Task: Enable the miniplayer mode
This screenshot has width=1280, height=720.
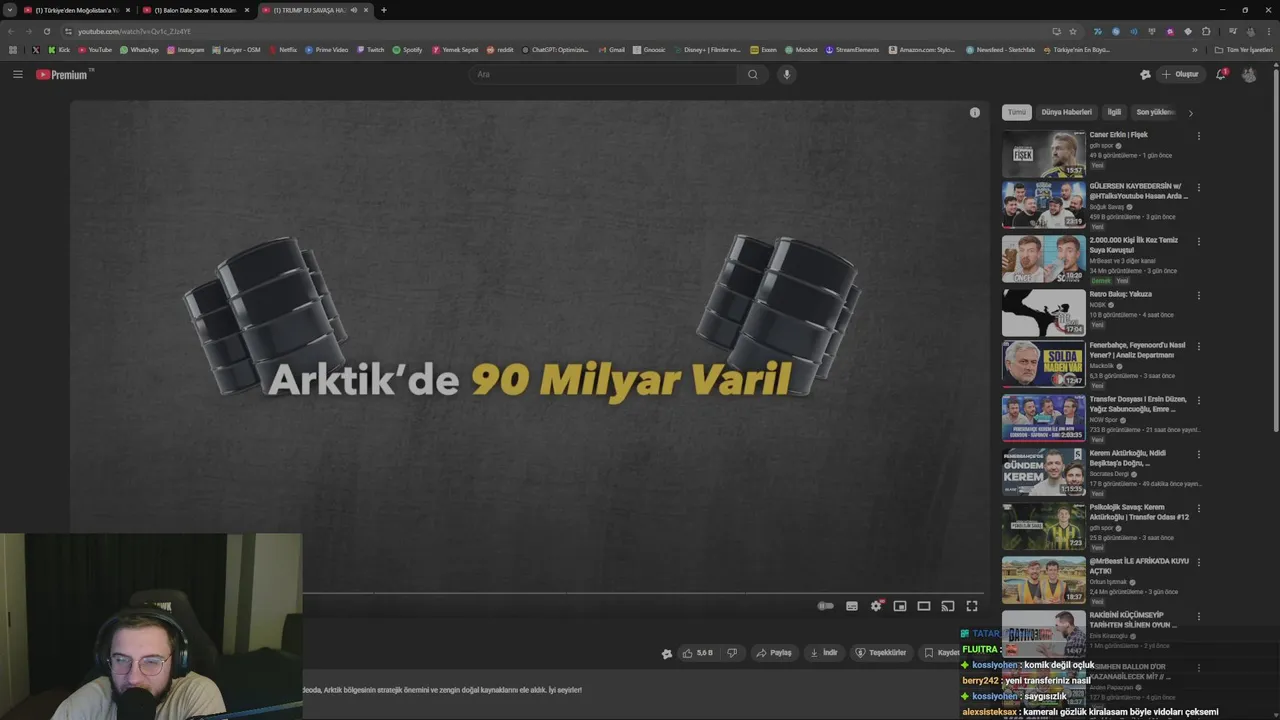Action: (x=900, y=606)
